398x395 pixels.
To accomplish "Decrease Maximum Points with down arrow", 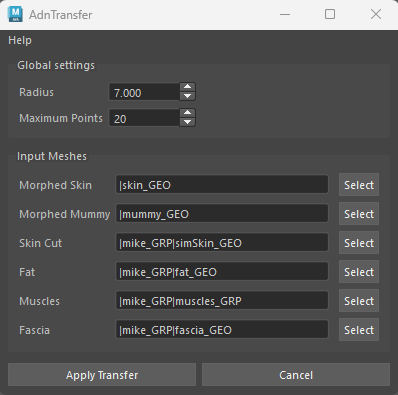I will tap(188, 122).
